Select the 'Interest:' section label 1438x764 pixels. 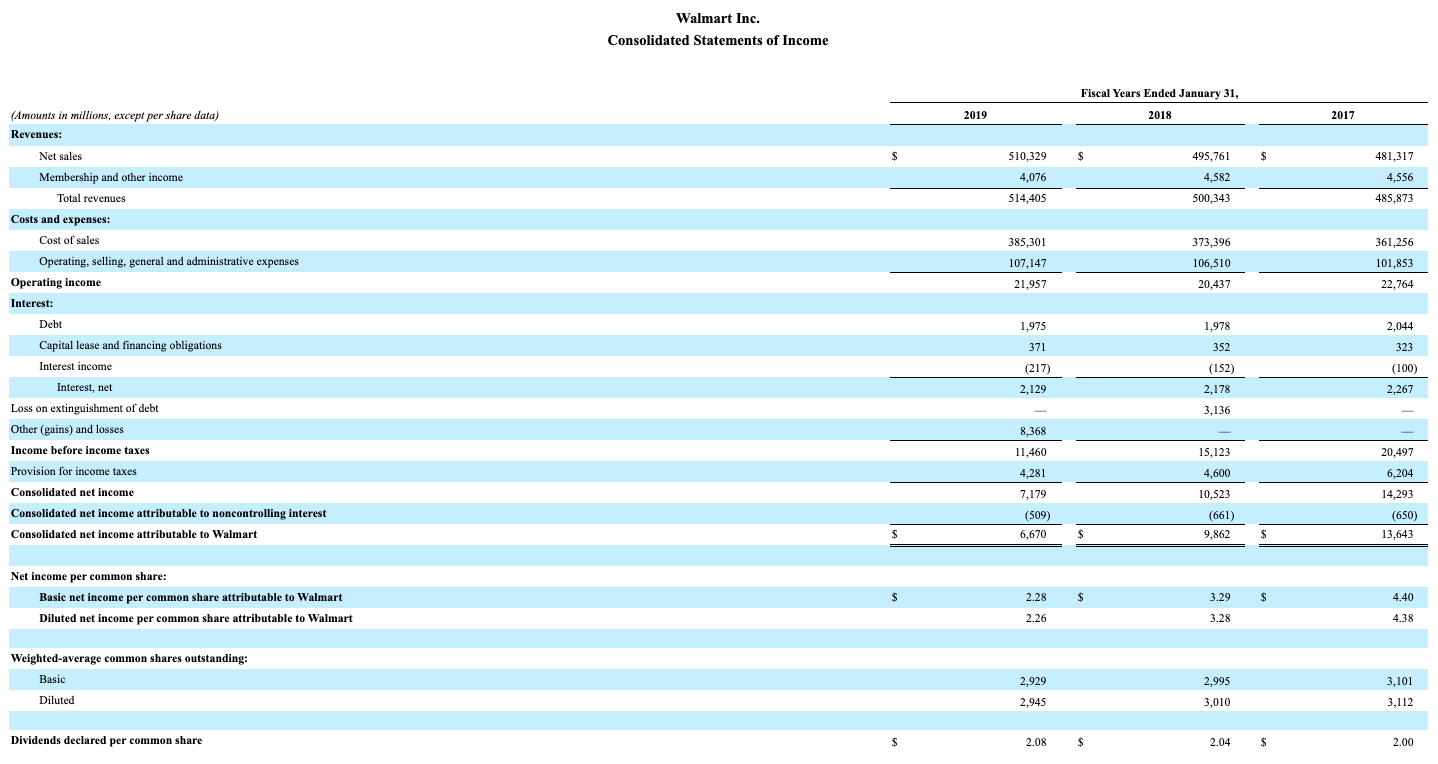click(32, 303)
